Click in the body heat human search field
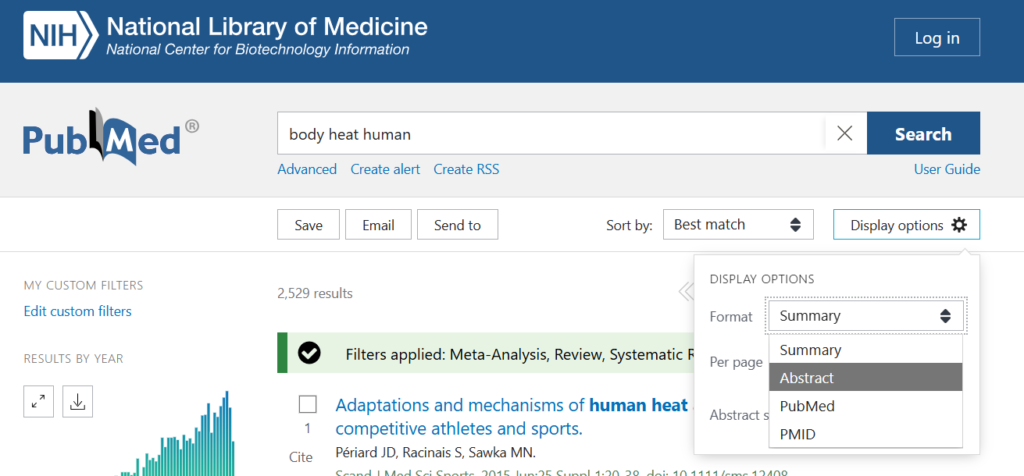The image size is (1024, 476). [x=551, y=134]
